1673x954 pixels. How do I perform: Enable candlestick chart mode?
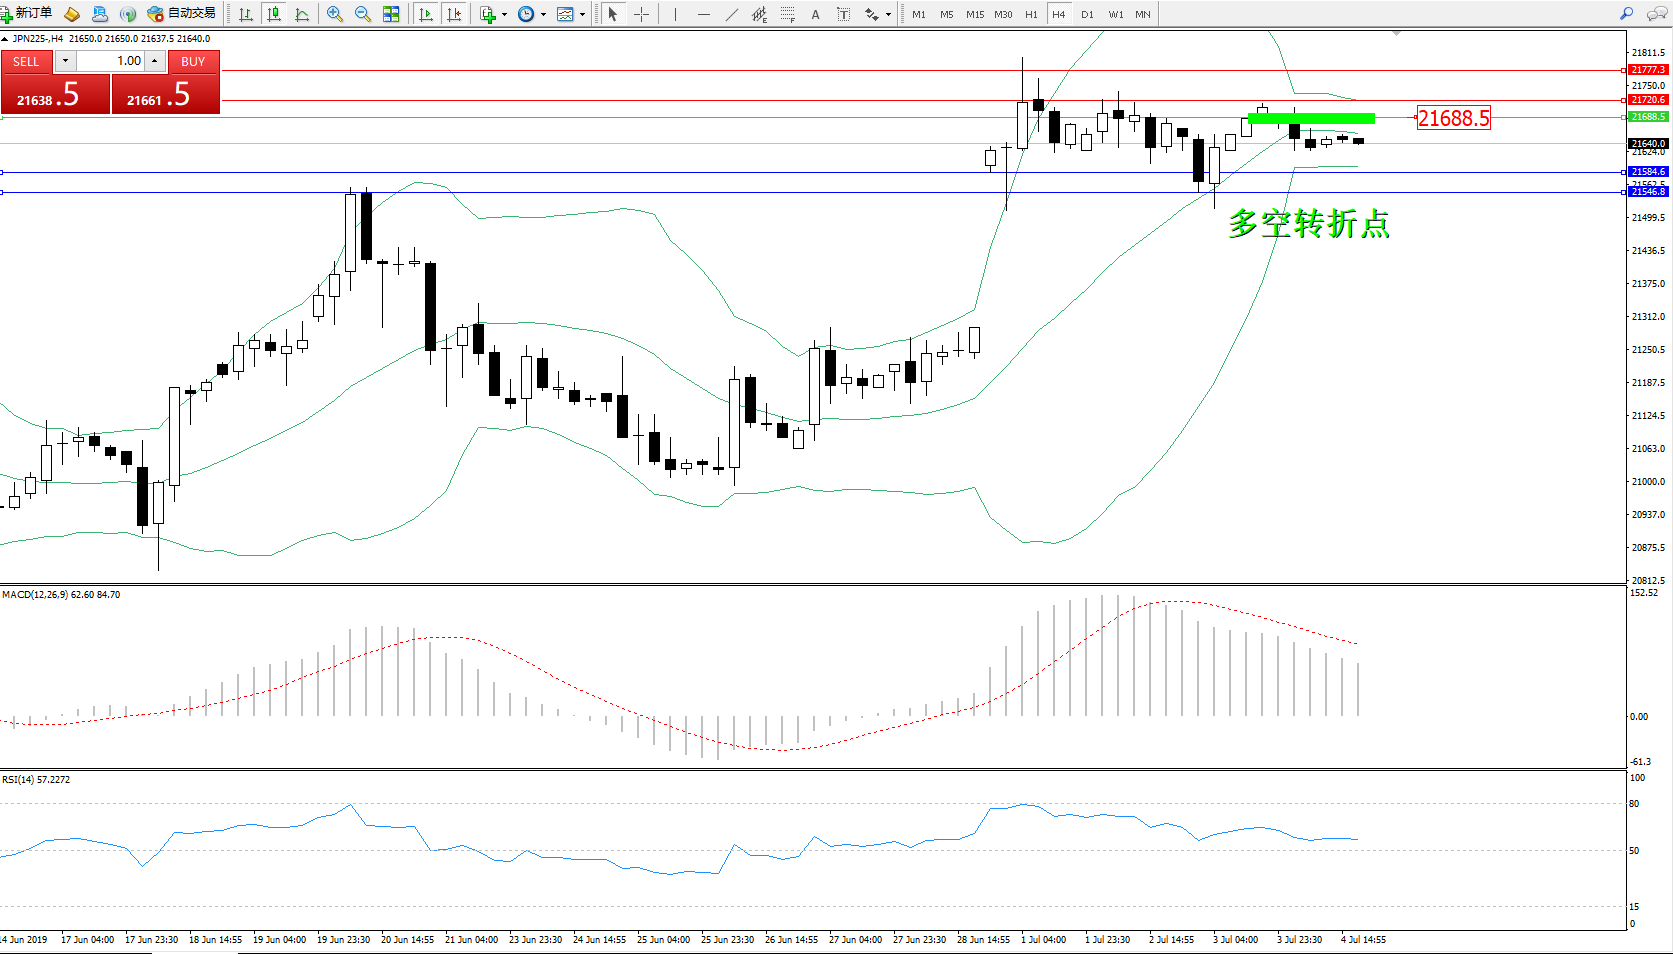273,14
